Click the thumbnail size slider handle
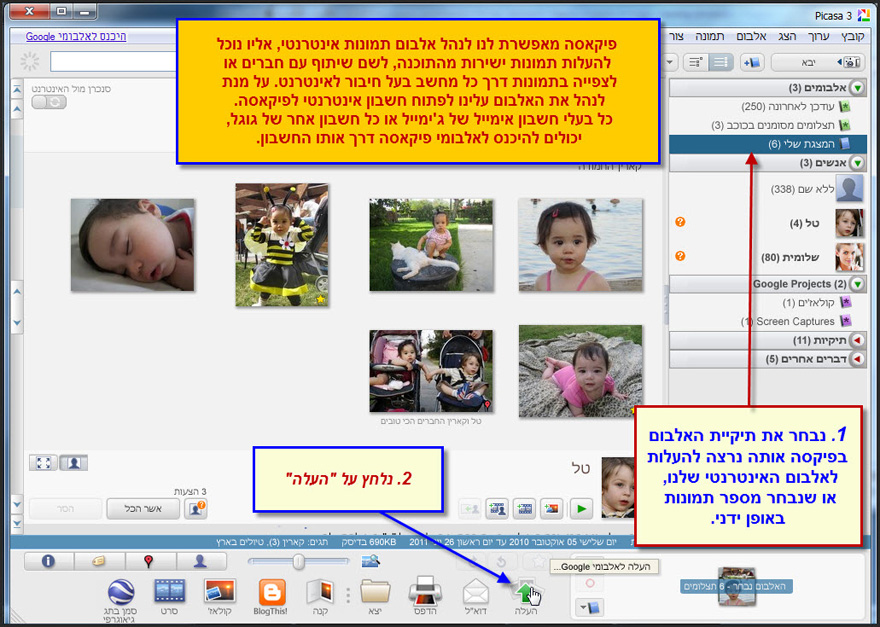 click(x=299, y=560)
